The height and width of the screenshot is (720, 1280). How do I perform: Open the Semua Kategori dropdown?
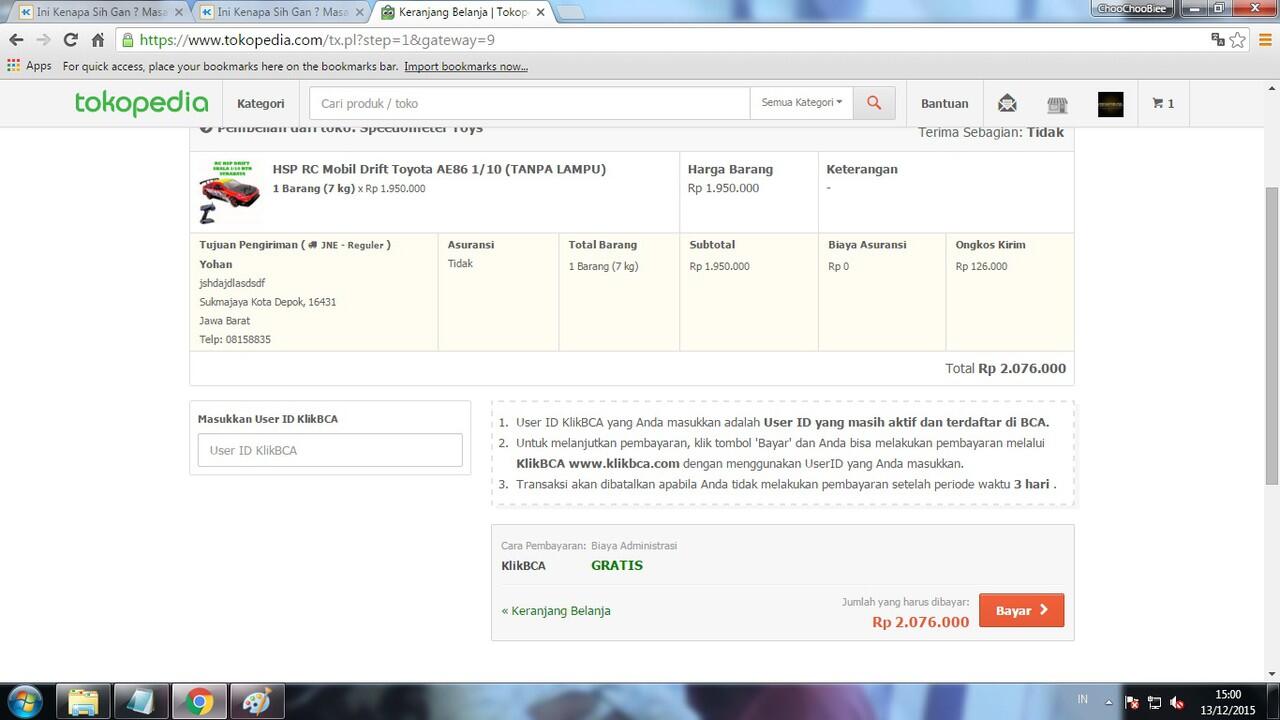(x=801, y=103)
